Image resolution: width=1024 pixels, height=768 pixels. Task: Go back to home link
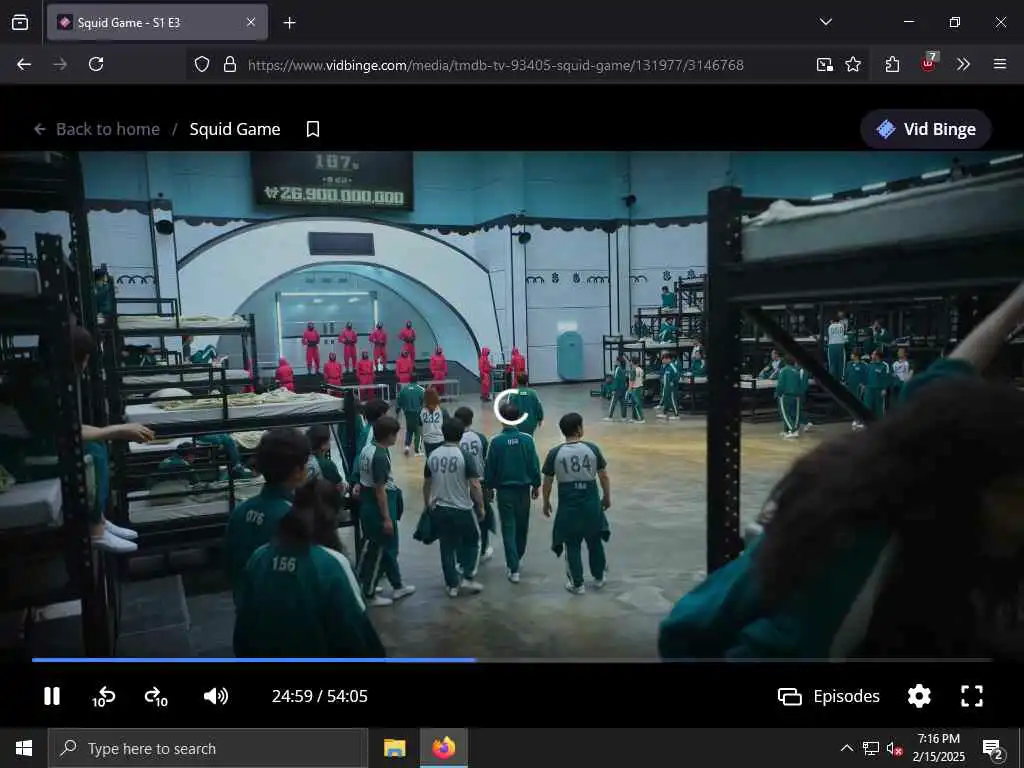pyautogui.click(x=97, y=129)
